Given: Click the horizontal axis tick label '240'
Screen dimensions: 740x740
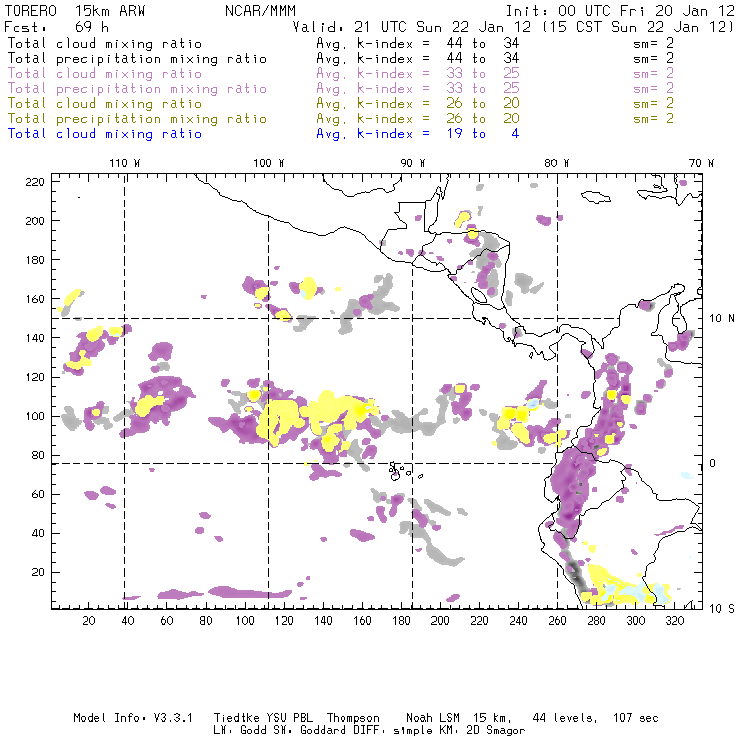Looking at the screenshot, I should (x=518, y=621).
